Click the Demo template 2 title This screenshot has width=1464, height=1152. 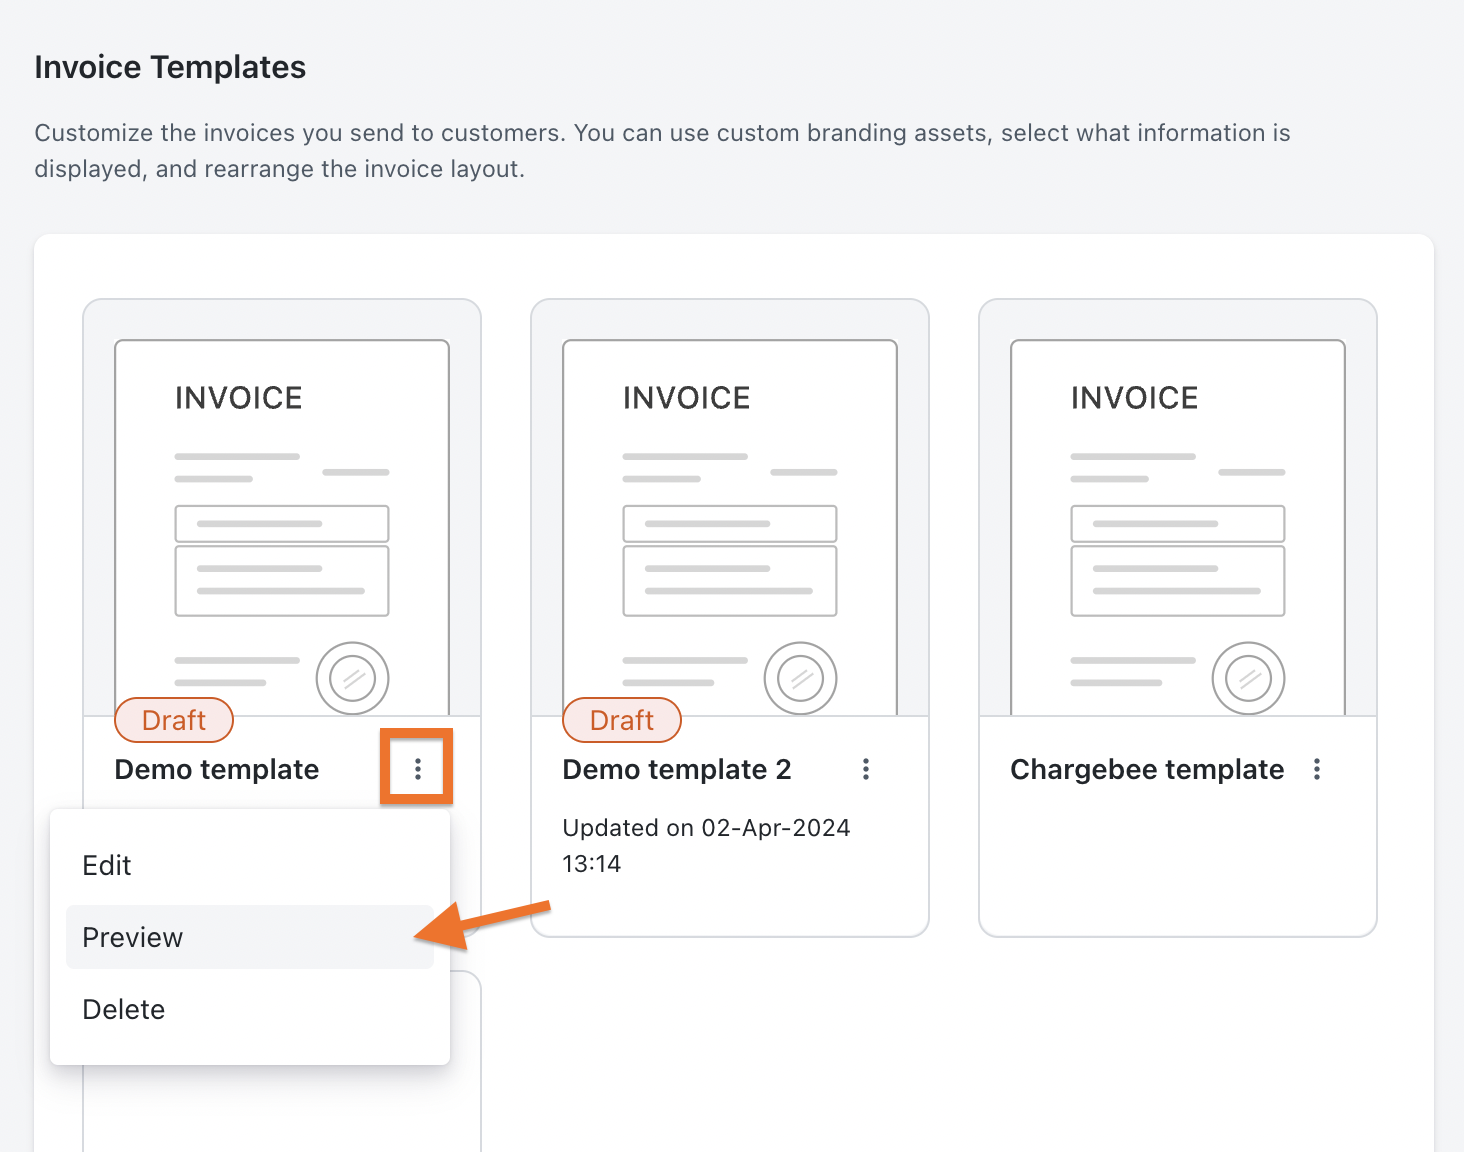click(x=677, y=769)
